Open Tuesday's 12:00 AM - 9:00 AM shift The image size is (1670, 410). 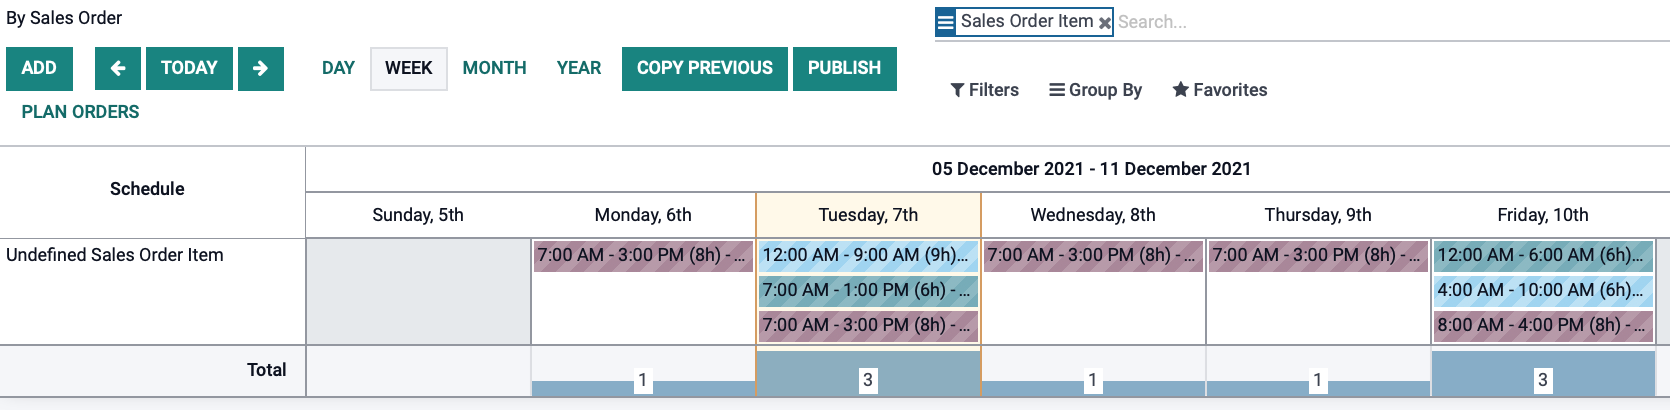pyautogui.click(x=868, y=255)
